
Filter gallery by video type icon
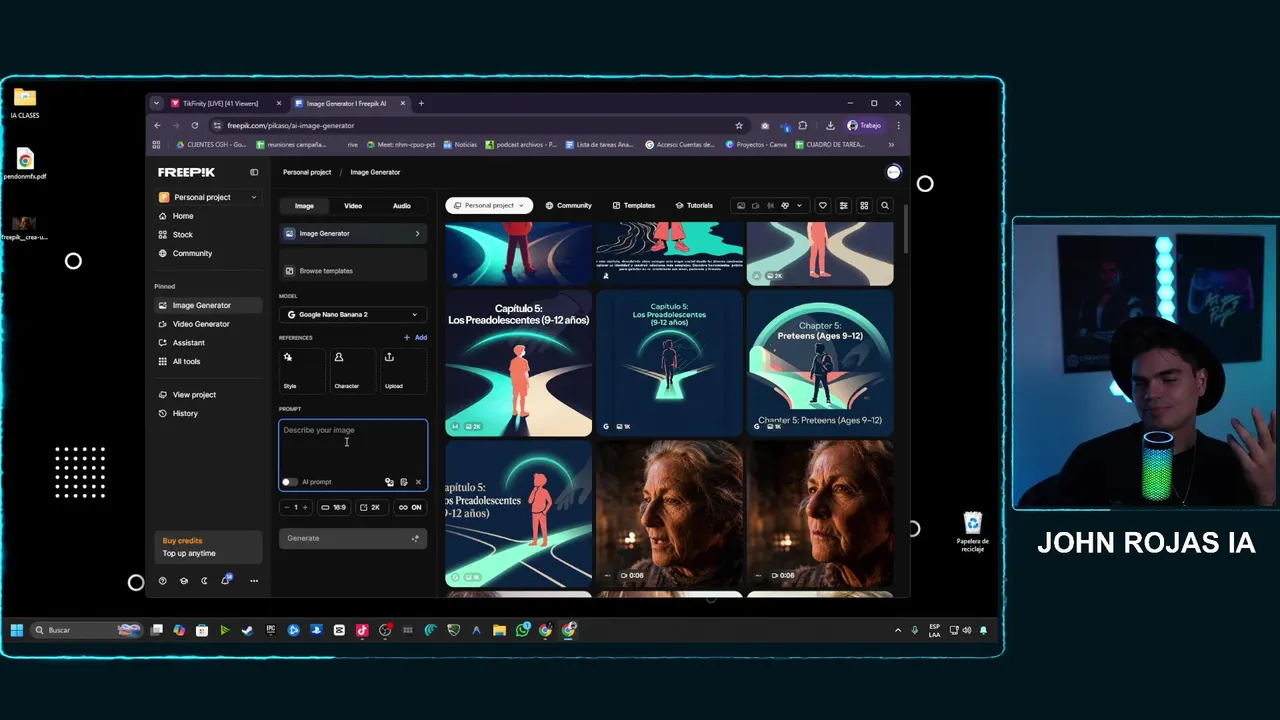(756, 206)
